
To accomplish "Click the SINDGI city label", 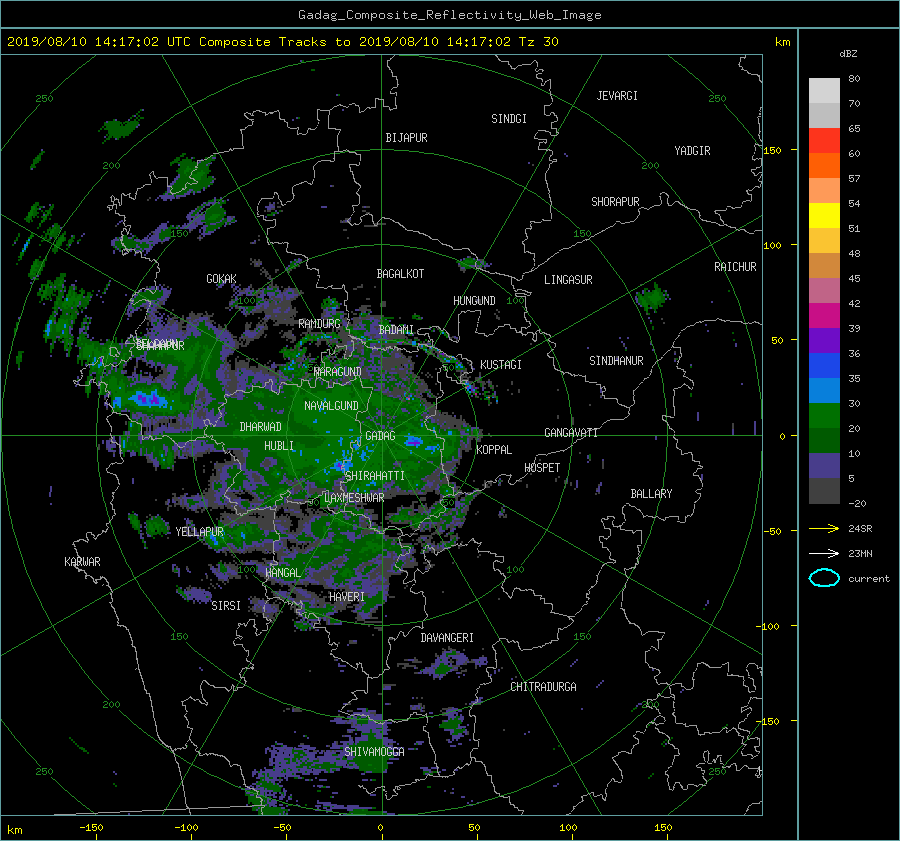I will pos(509,119).
